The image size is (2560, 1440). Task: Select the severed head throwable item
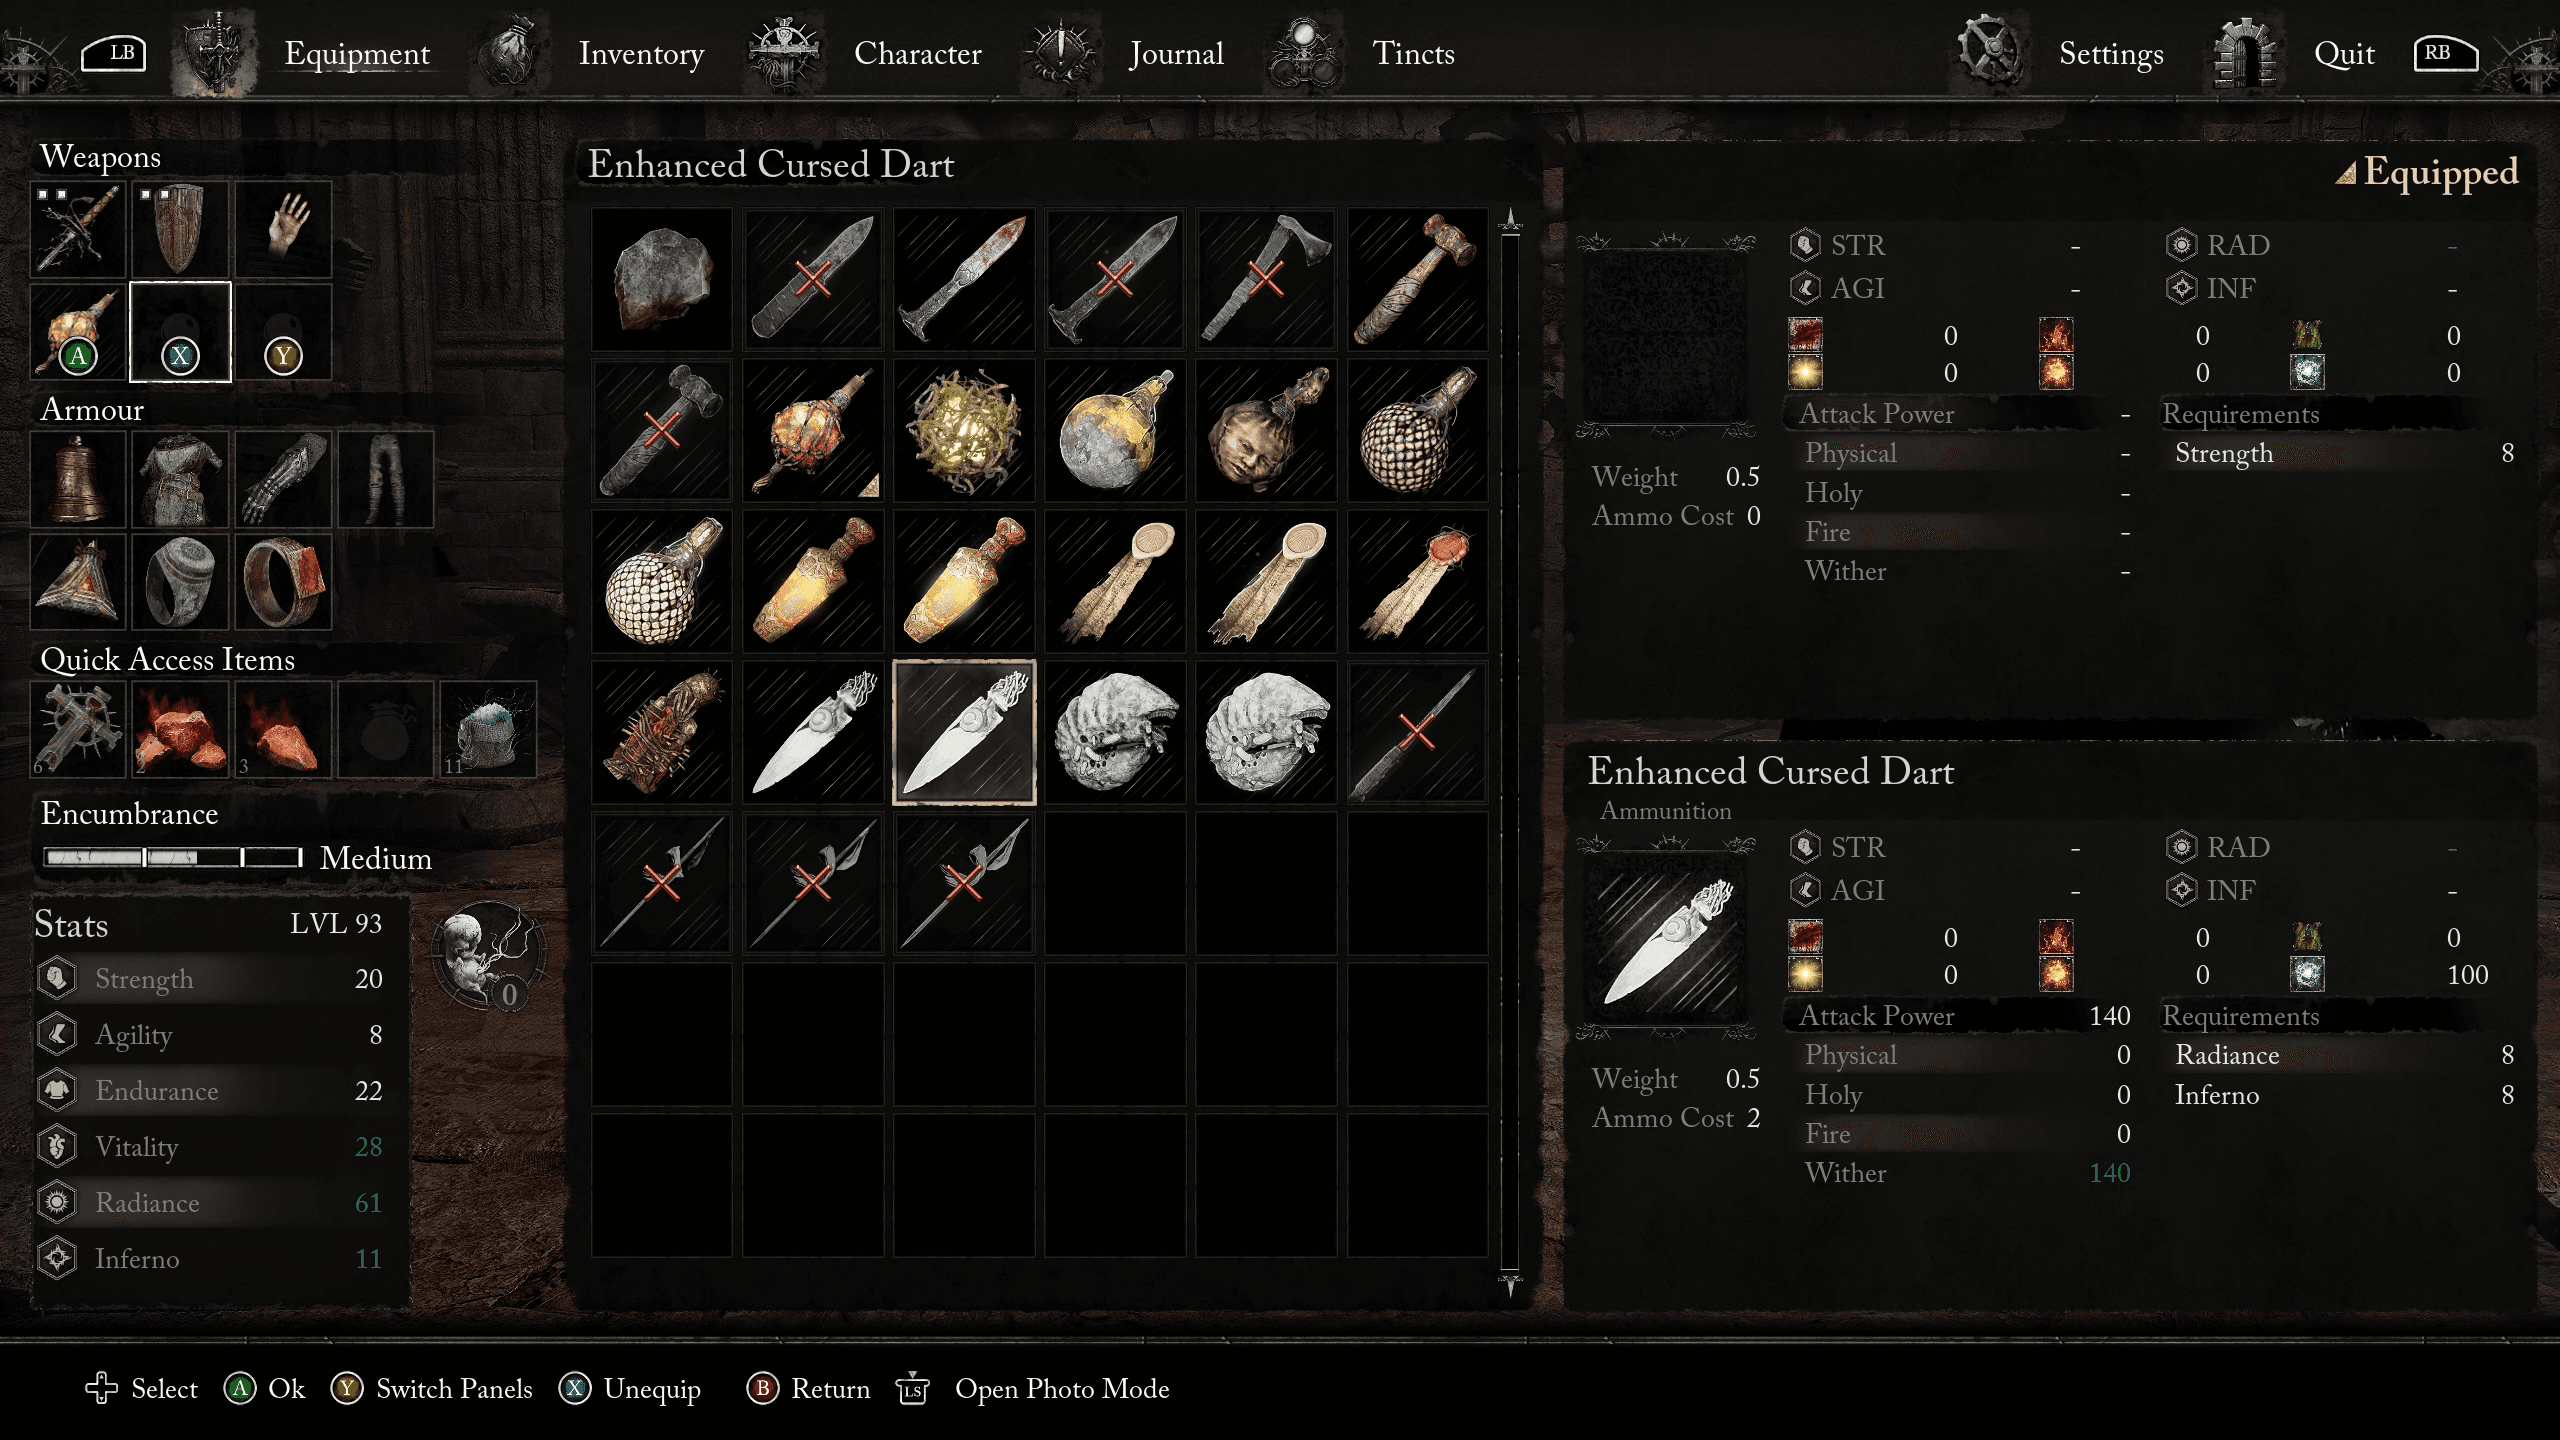(x=1265, y=430)
